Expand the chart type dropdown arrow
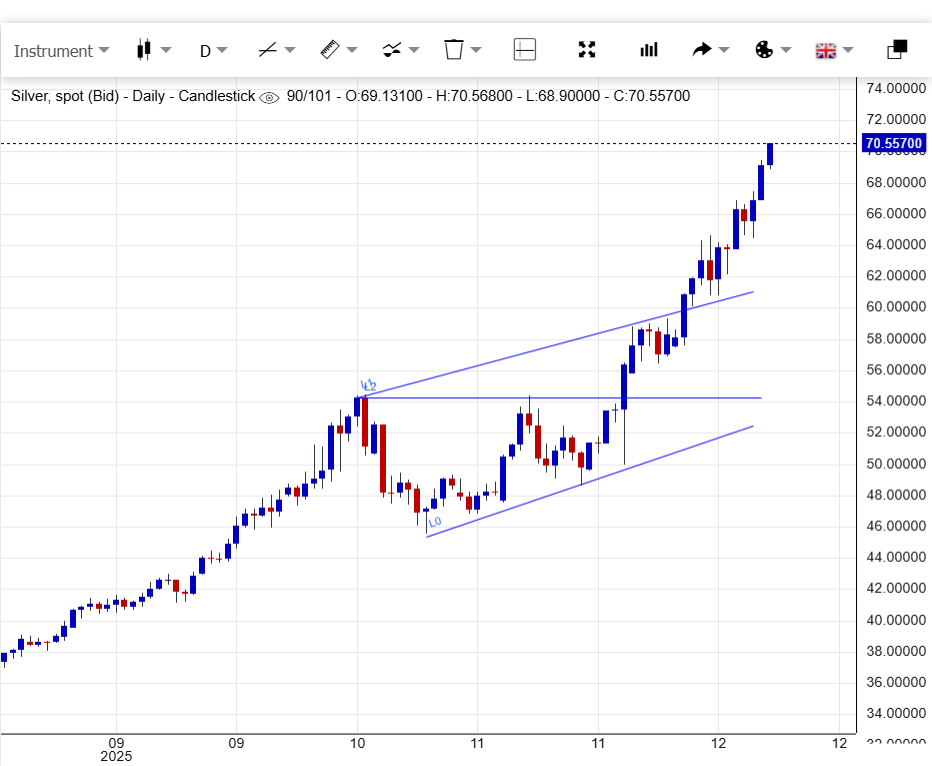Image resolution: width=932 pixels, height=766 pixels. (x=166, y=50)
